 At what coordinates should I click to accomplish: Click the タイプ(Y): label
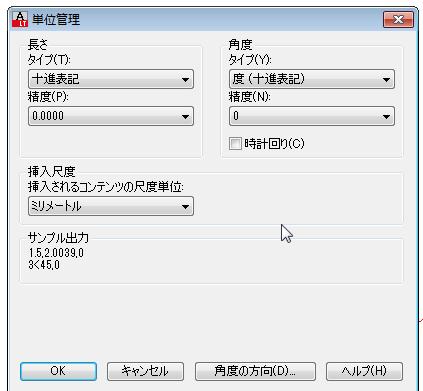pos(250,60)
